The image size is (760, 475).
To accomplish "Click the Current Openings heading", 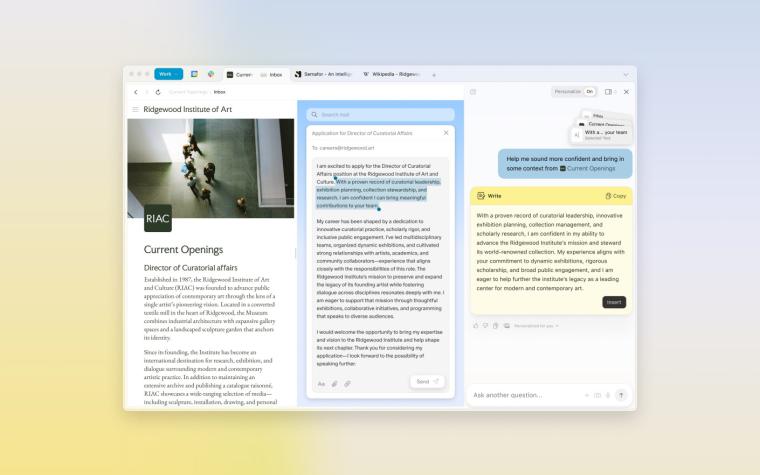I will 183,250.
